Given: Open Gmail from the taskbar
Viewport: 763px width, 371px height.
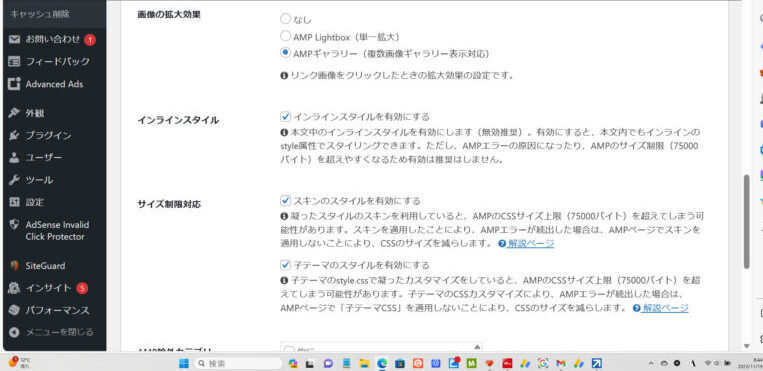Looking at the screenshot, I should tap(561, 363).
